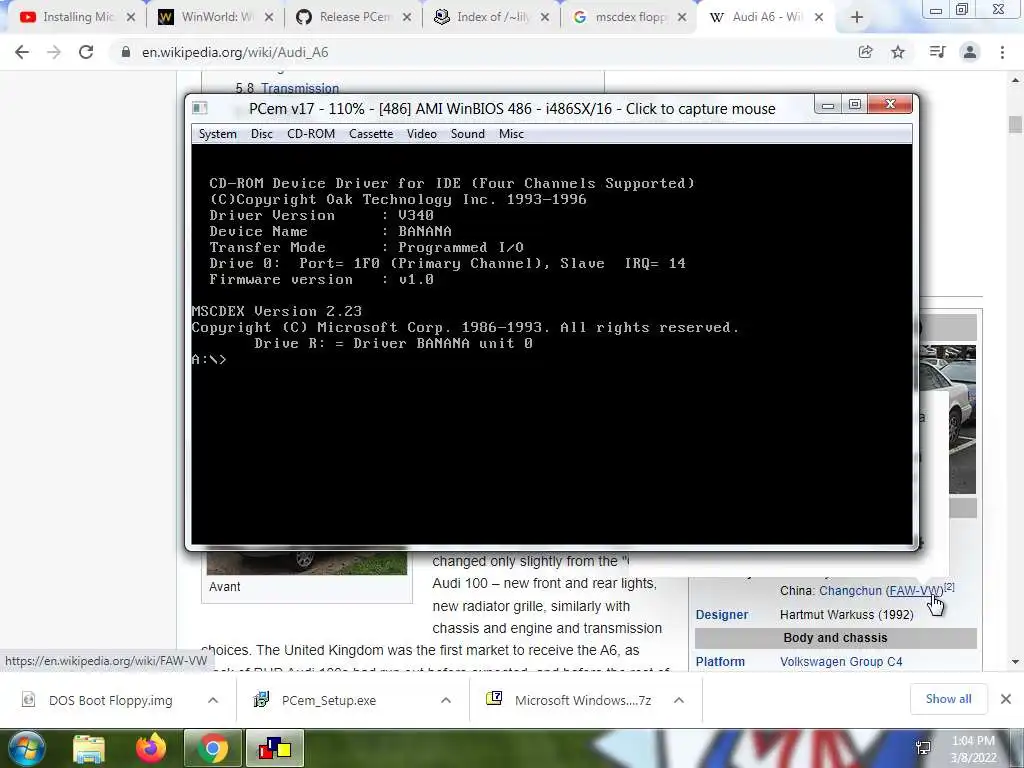Show all downloads
The height and width of the screenshot is (768, 1024).
point(948,699)
